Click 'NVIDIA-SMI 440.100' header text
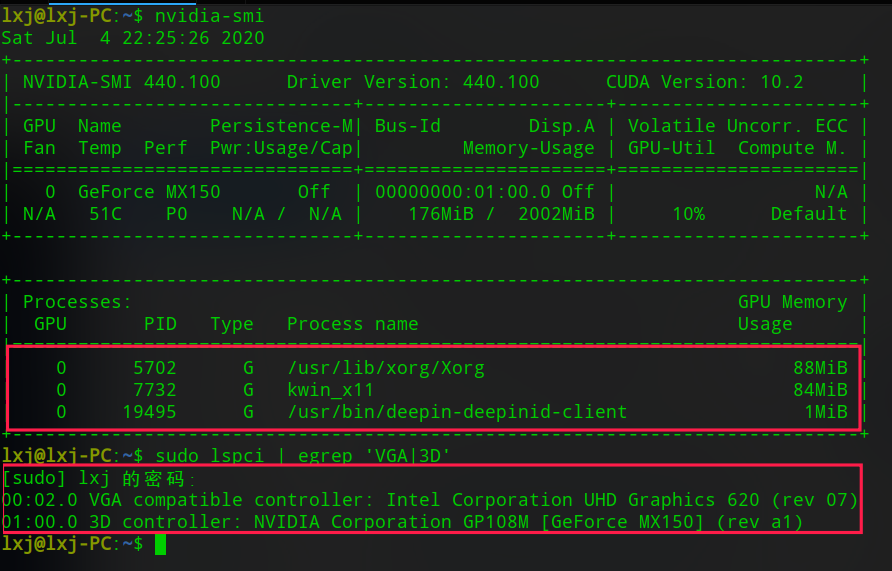Screen dimensions: 892x571 point(122,82)
